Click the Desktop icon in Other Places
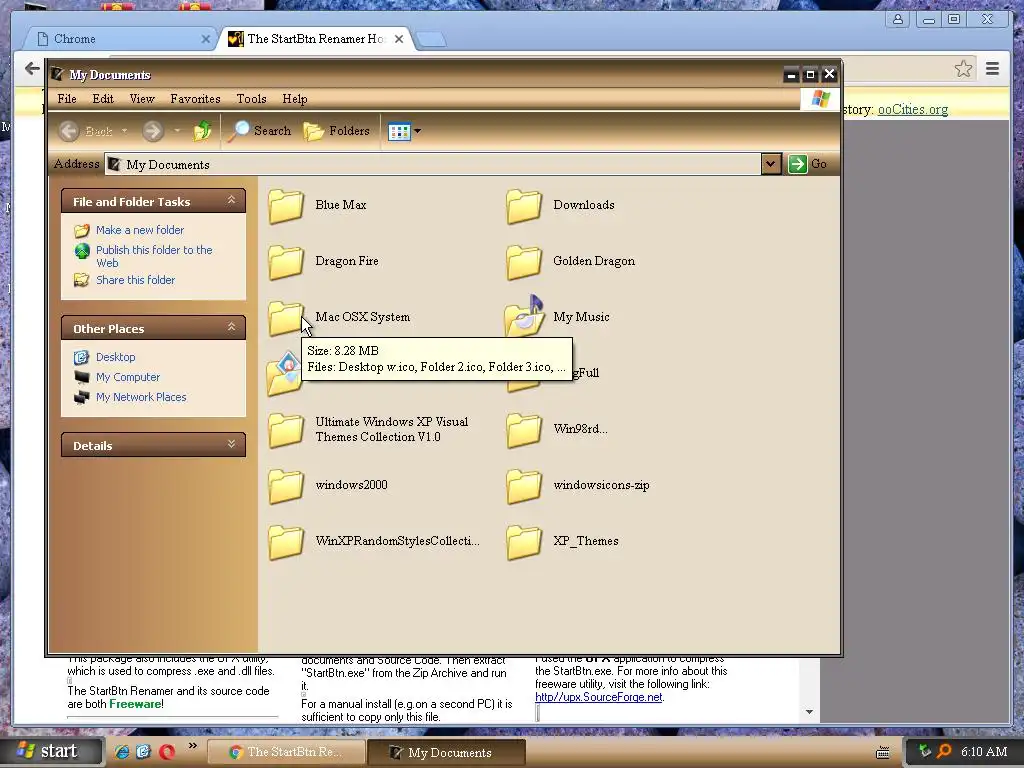The width and height of the screenshot is (1024, 768). click(x=82, y=357)
